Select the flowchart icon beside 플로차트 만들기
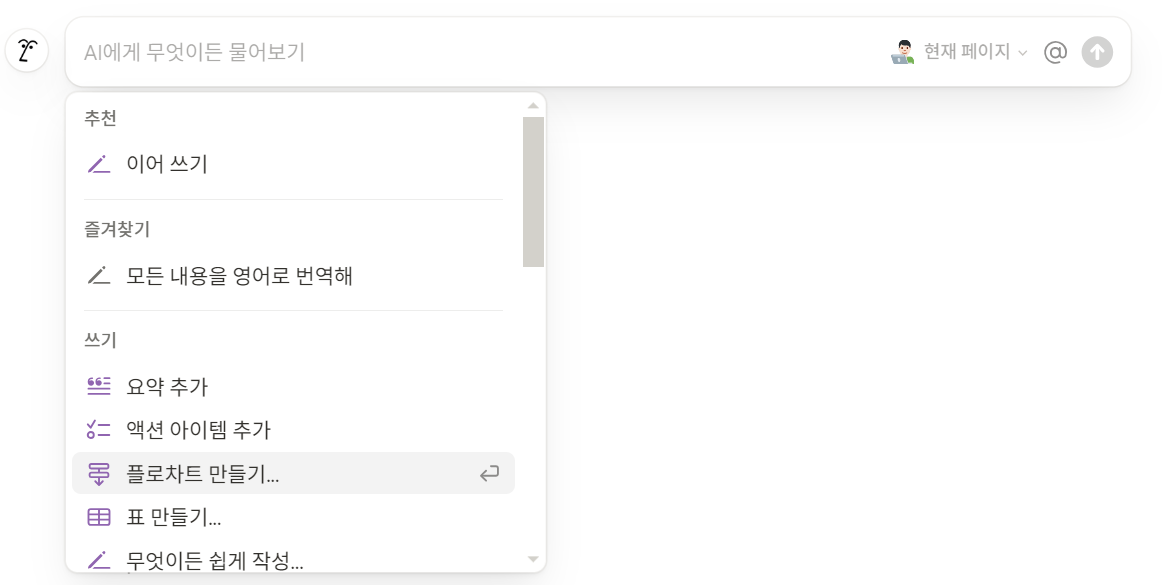The height and width of the screenshot is (585, 1162). tap(98, 473)
